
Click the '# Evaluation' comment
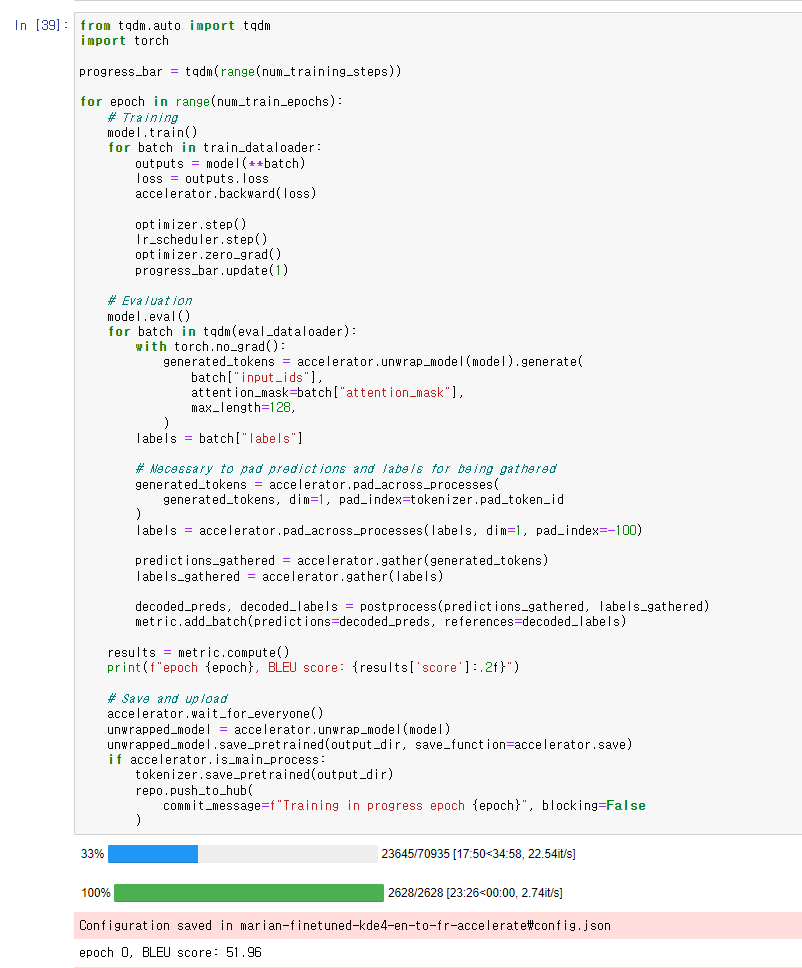click(x=150, y=301)
